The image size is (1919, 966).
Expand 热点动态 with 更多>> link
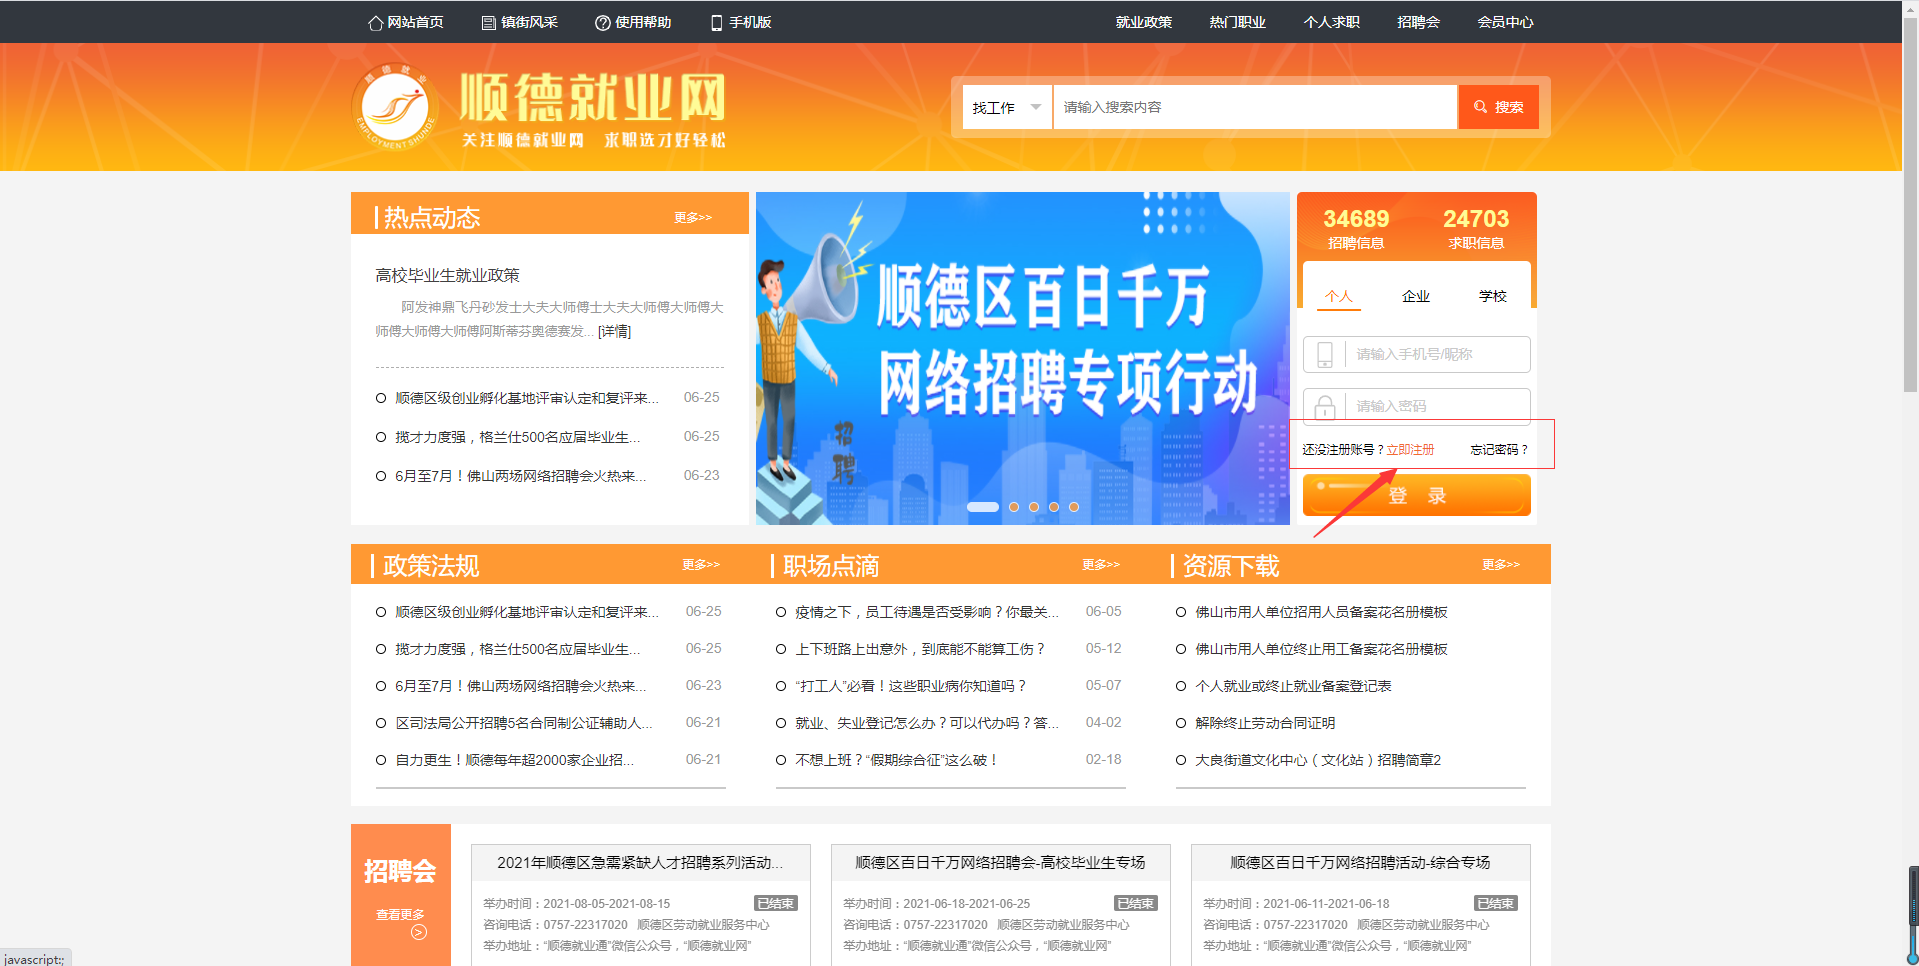pos(692,217)
